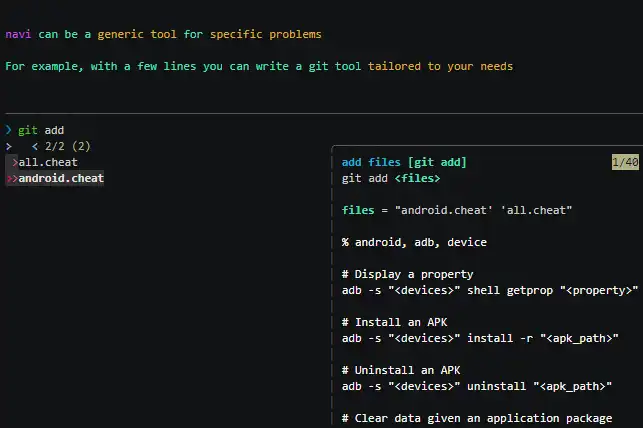Click the git add query input
643x428 pixels.
click(41, 130)
